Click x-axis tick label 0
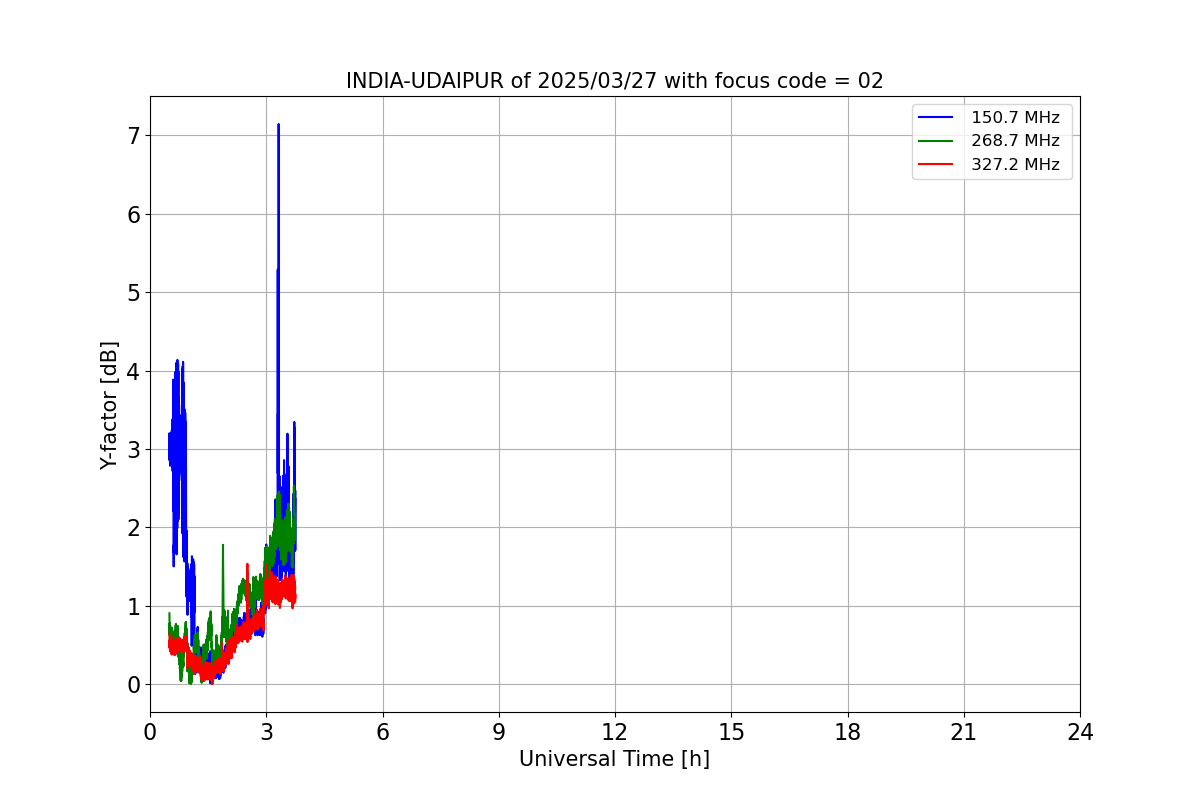Viewport: 1200px width, 800px height. tap(150, 732)
